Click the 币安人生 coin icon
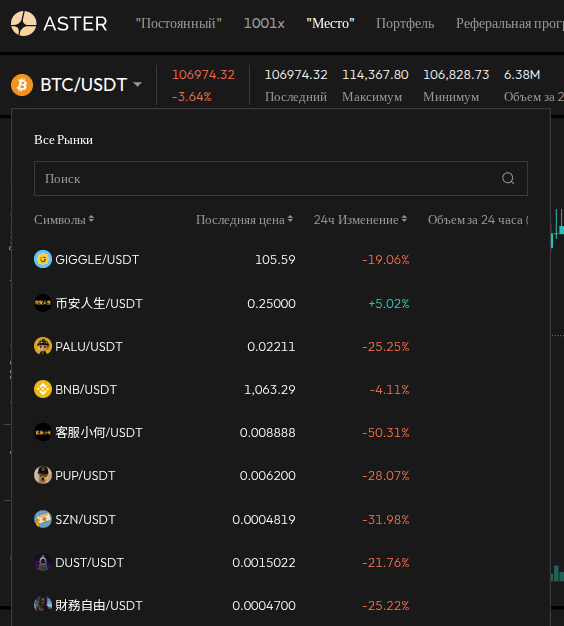The width and height of the screenshot is (564, 626). 43,303
